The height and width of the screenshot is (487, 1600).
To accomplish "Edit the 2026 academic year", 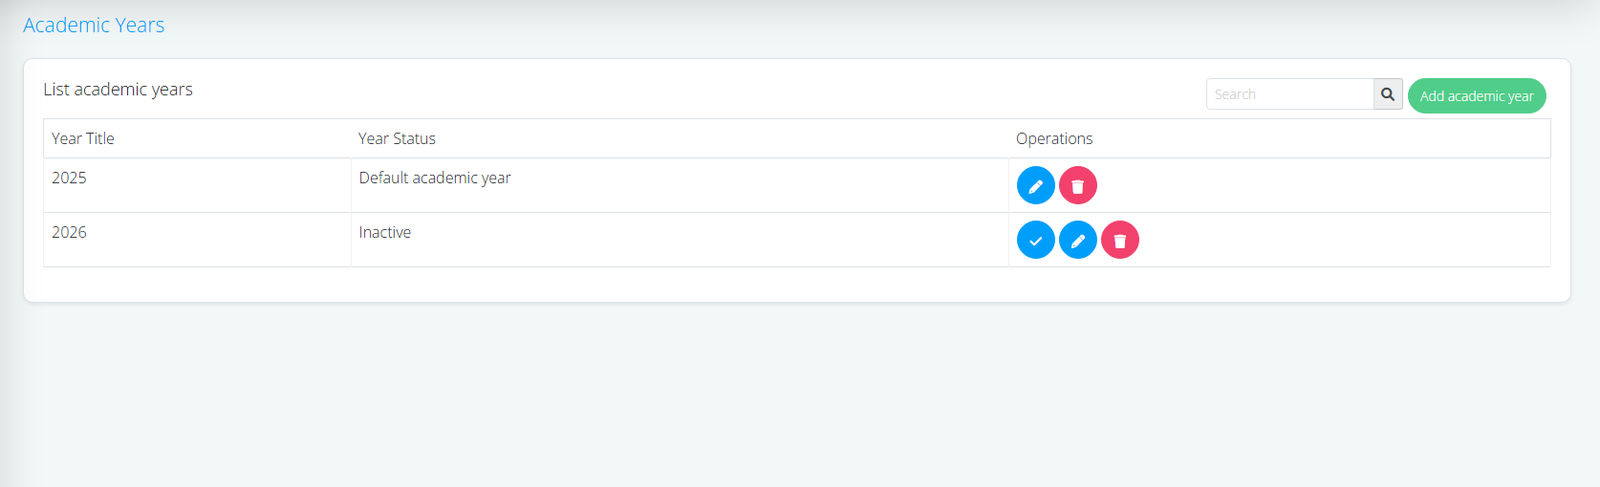I will click(1078, 240).
